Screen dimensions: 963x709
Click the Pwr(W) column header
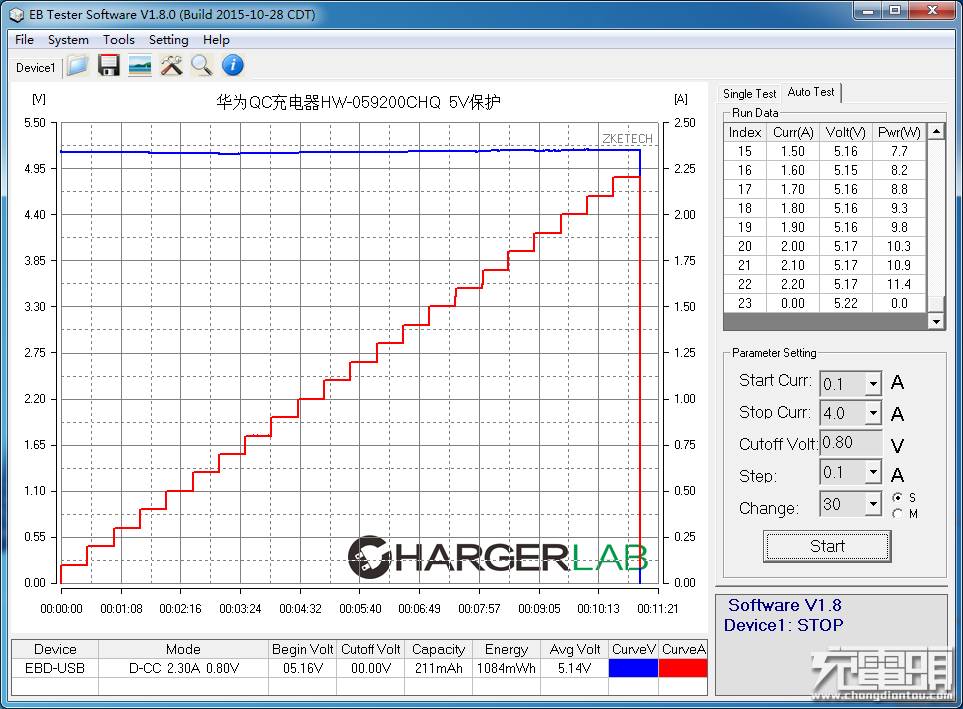(899, 132)
